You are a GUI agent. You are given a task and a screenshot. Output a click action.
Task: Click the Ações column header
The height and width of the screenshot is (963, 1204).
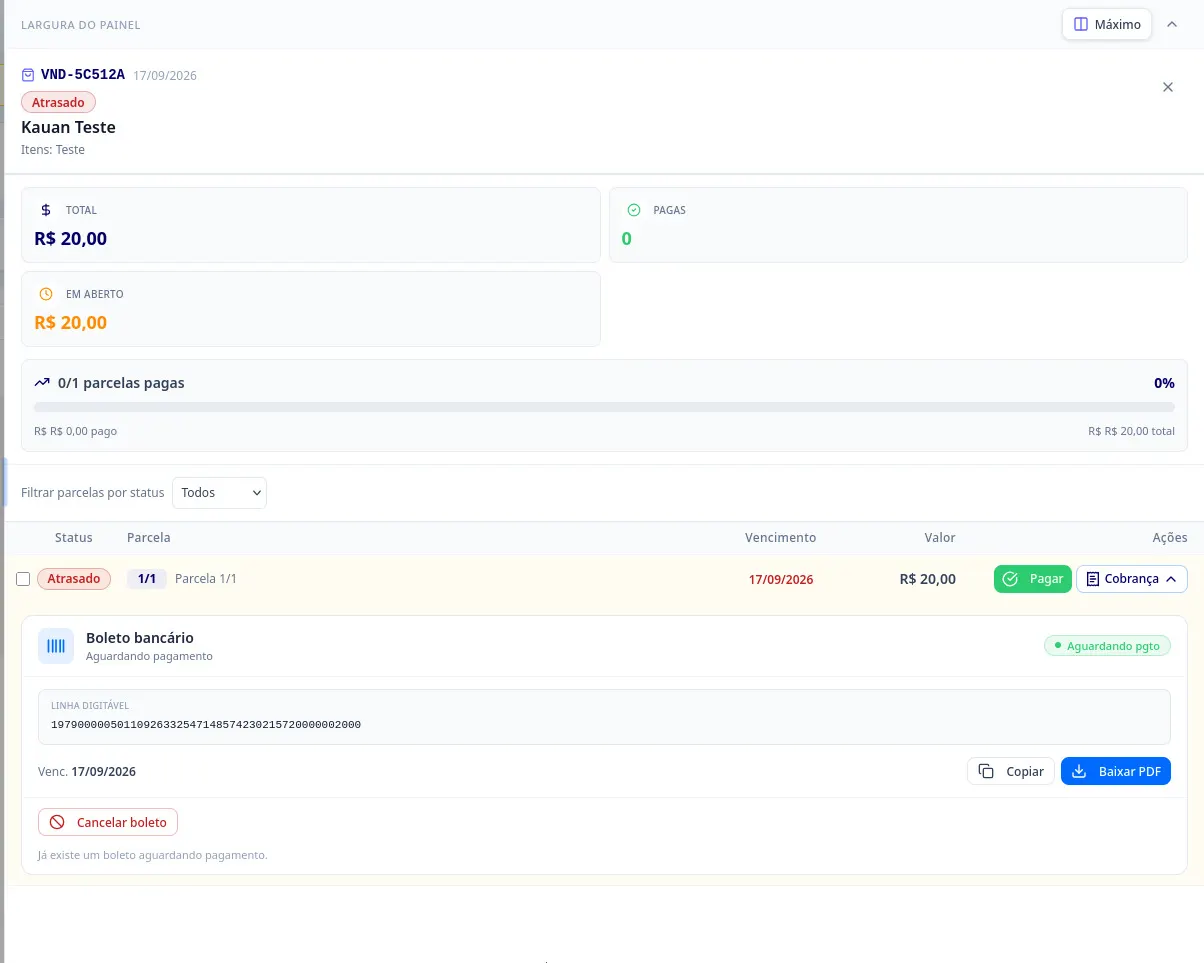coord(1170,537)
